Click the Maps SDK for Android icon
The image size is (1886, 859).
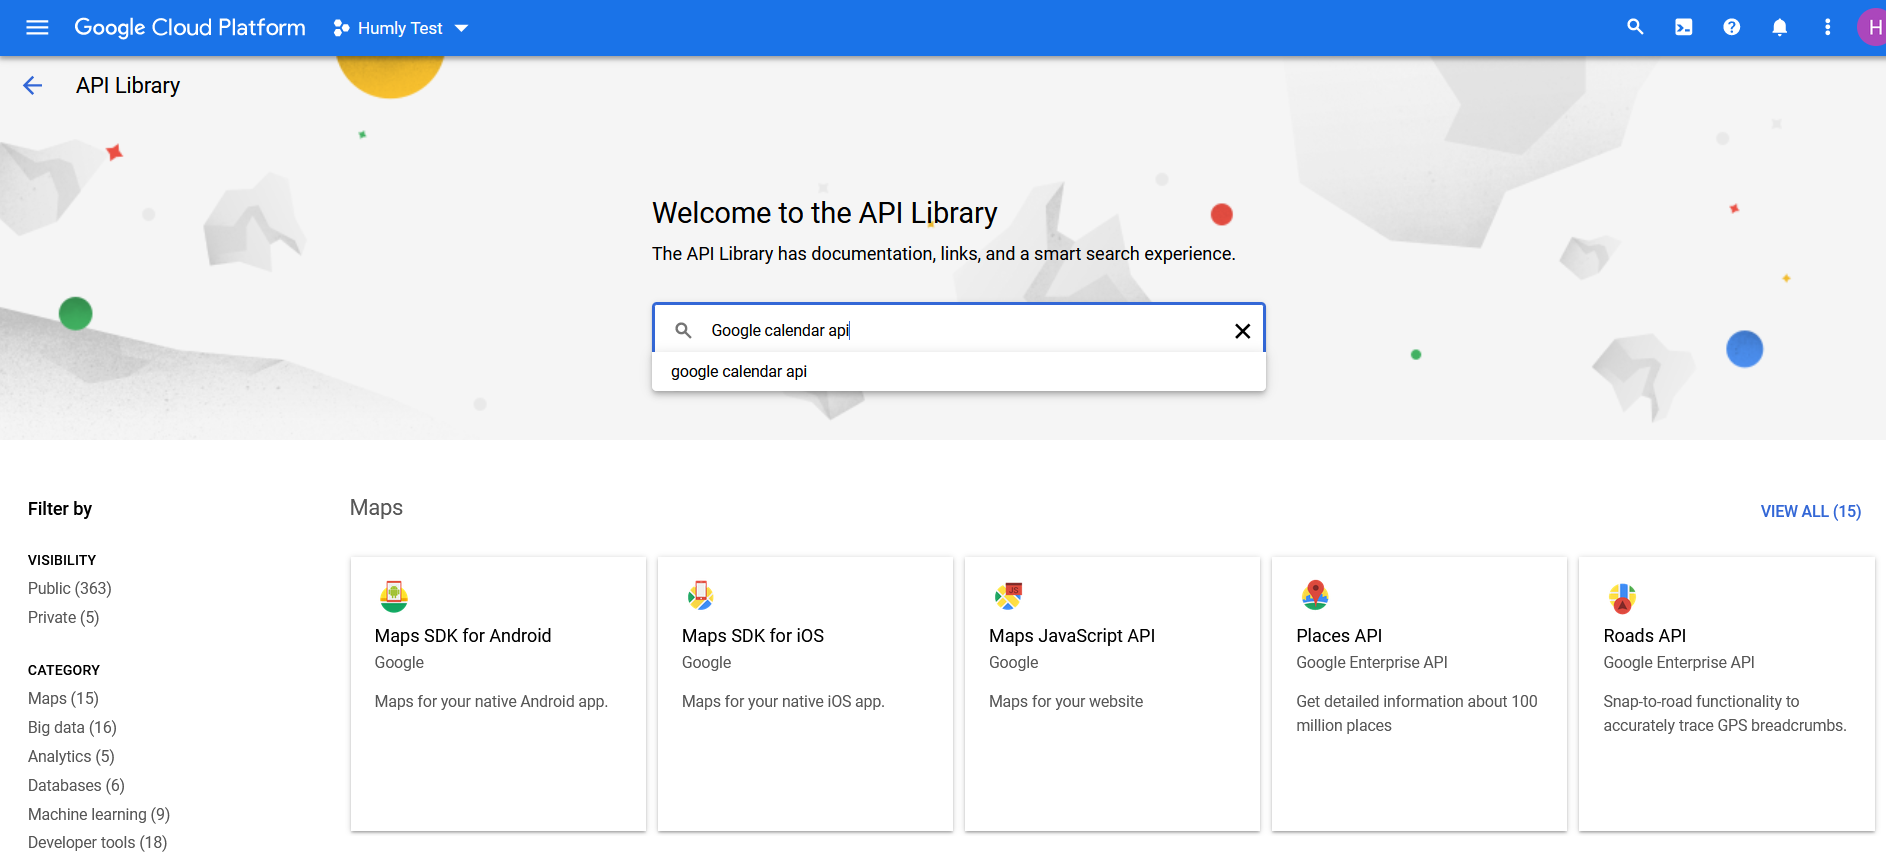(394, 596)
